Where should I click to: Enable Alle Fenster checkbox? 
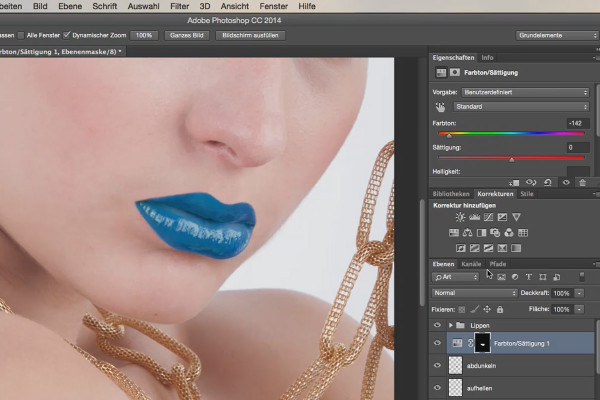[x=21, y=35]
